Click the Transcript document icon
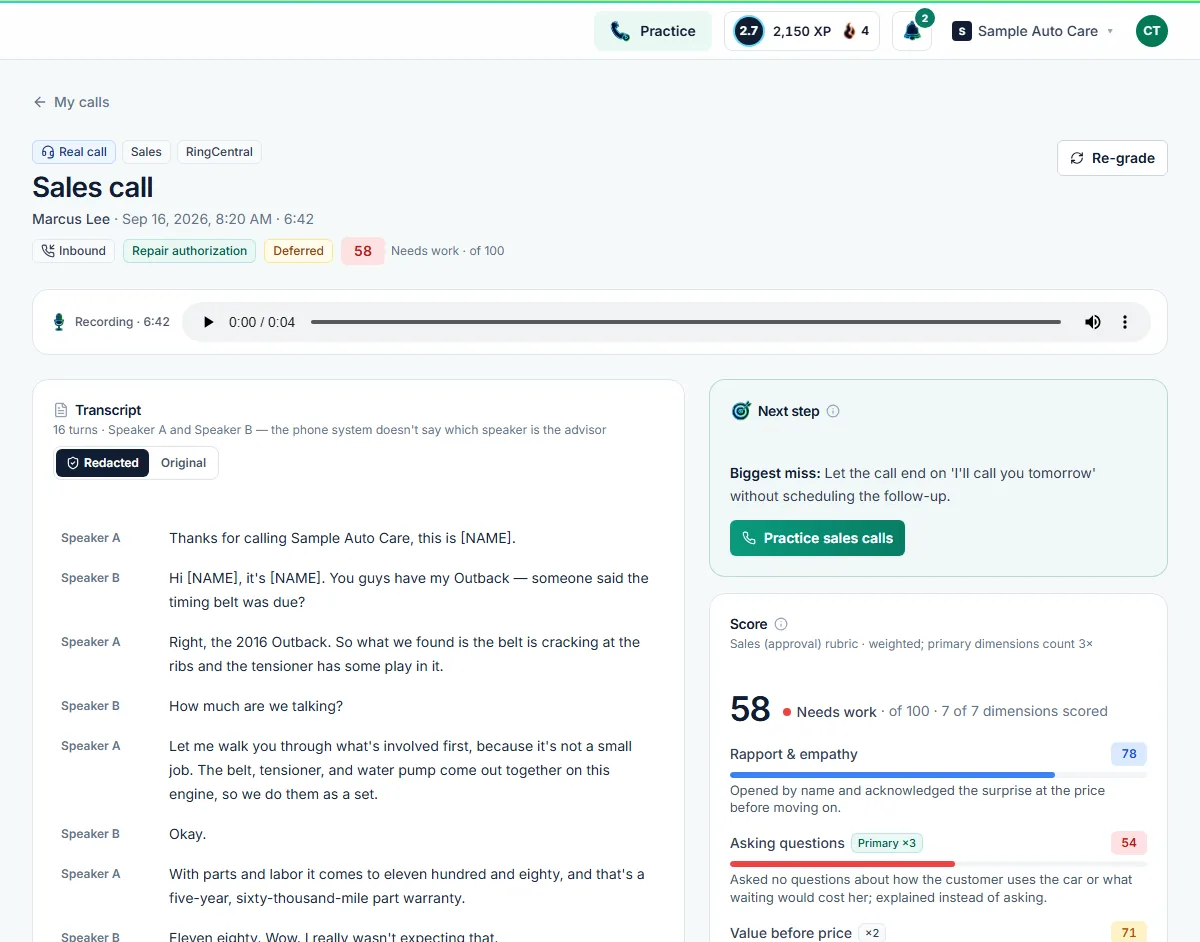1200x942 pixels. click(61, 410)
